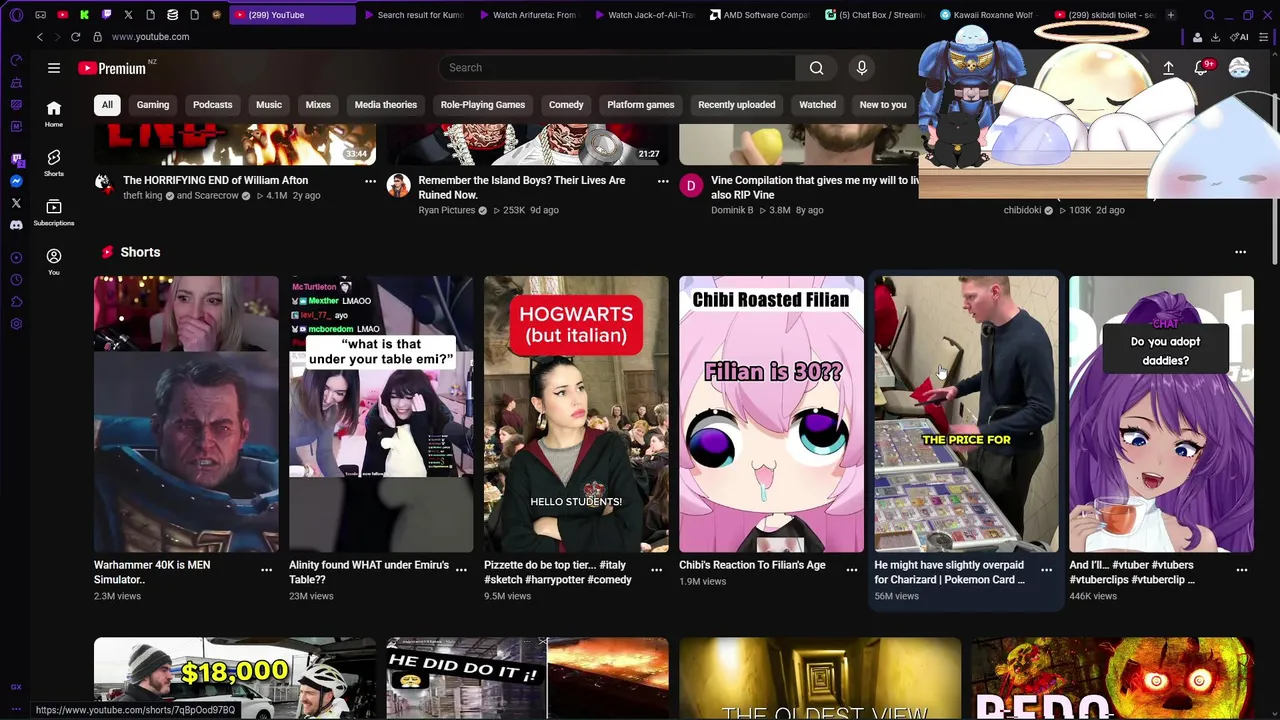Start voice search with microphone icon
Screen dimensions: 1280x720
[862, 68]
